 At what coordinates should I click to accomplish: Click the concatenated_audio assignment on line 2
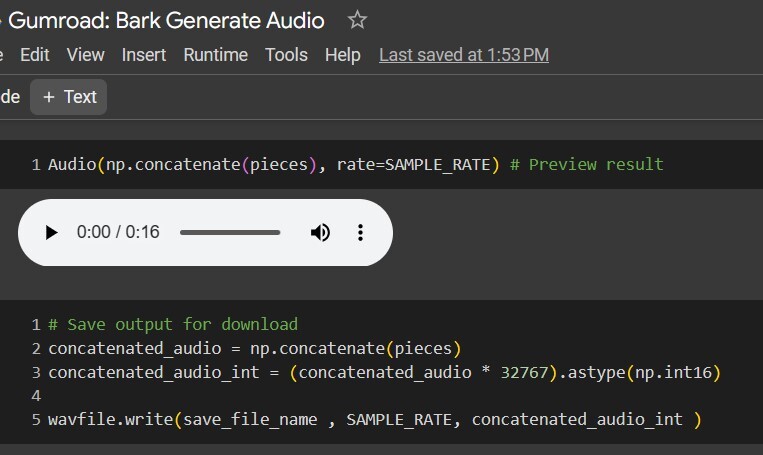pyautogui.click(x=255, y=348)
